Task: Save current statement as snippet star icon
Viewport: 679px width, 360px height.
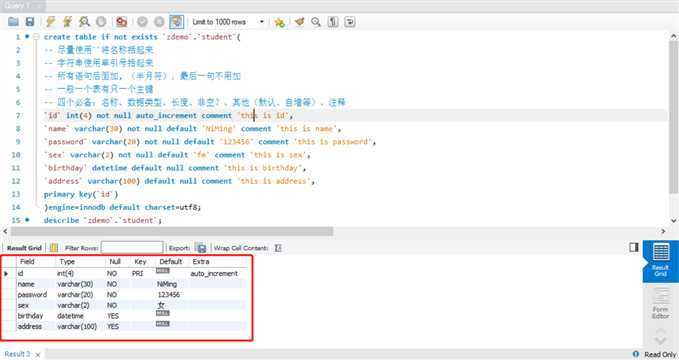Action: (280, 22)
